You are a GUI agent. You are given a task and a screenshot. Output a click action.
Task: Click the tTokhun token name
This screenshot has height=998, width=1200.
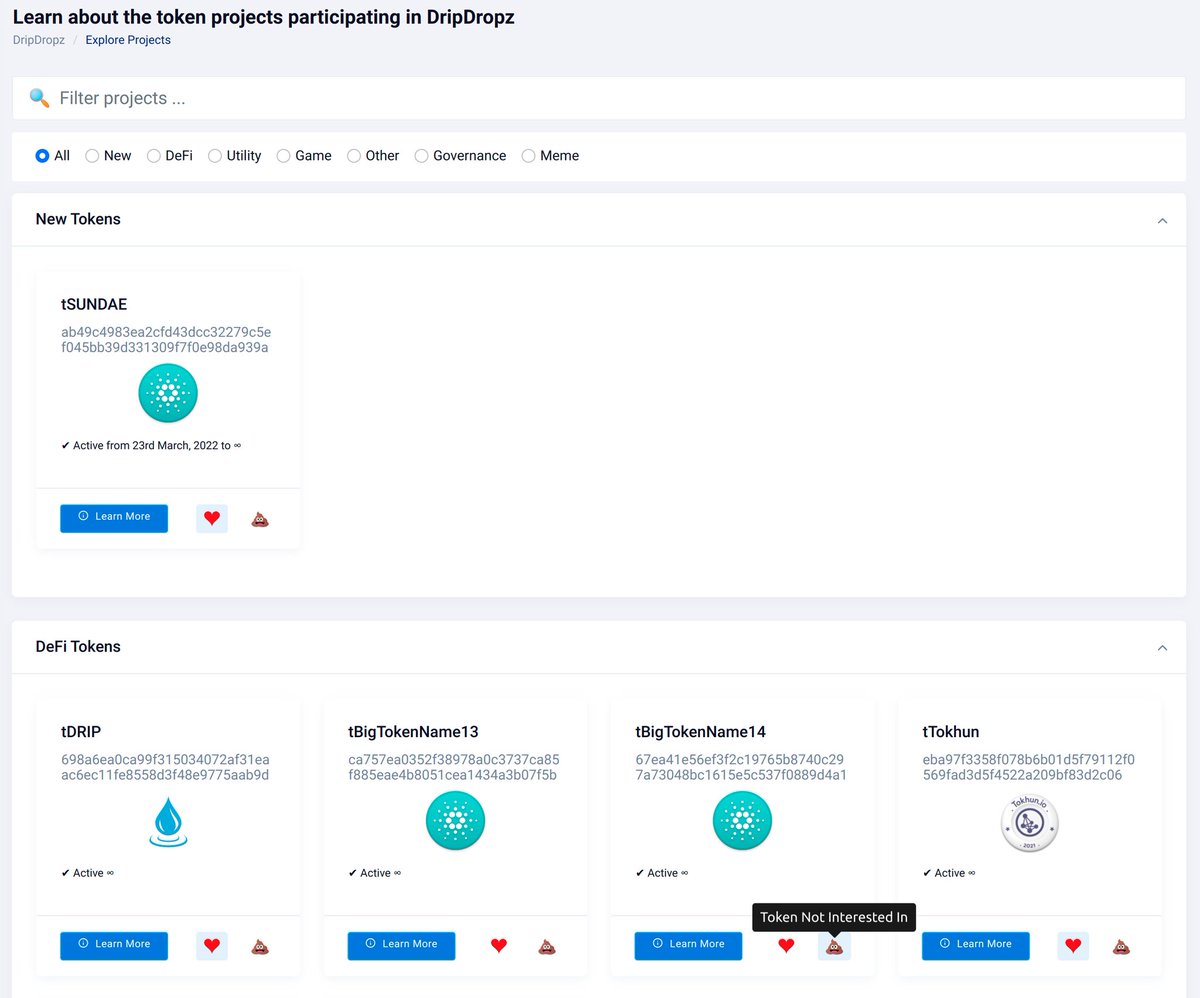951,732
